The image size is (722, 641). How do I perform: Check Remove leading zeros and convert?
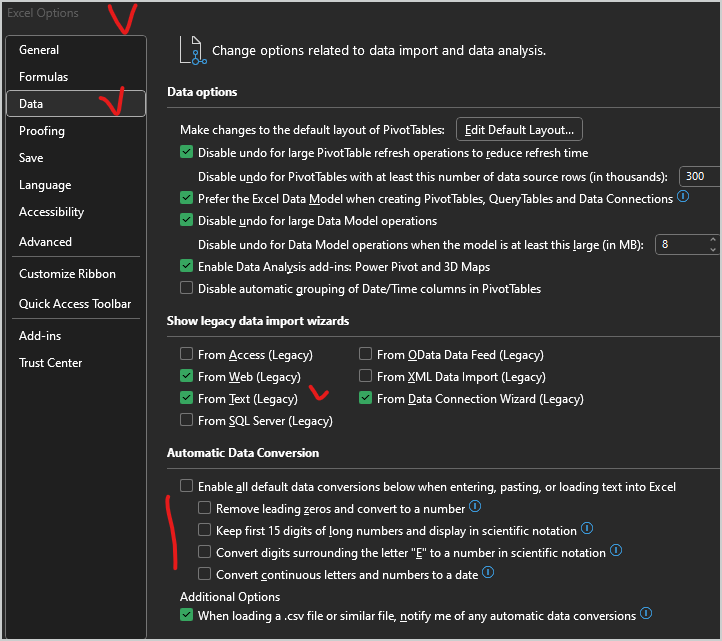pos(204,507)
